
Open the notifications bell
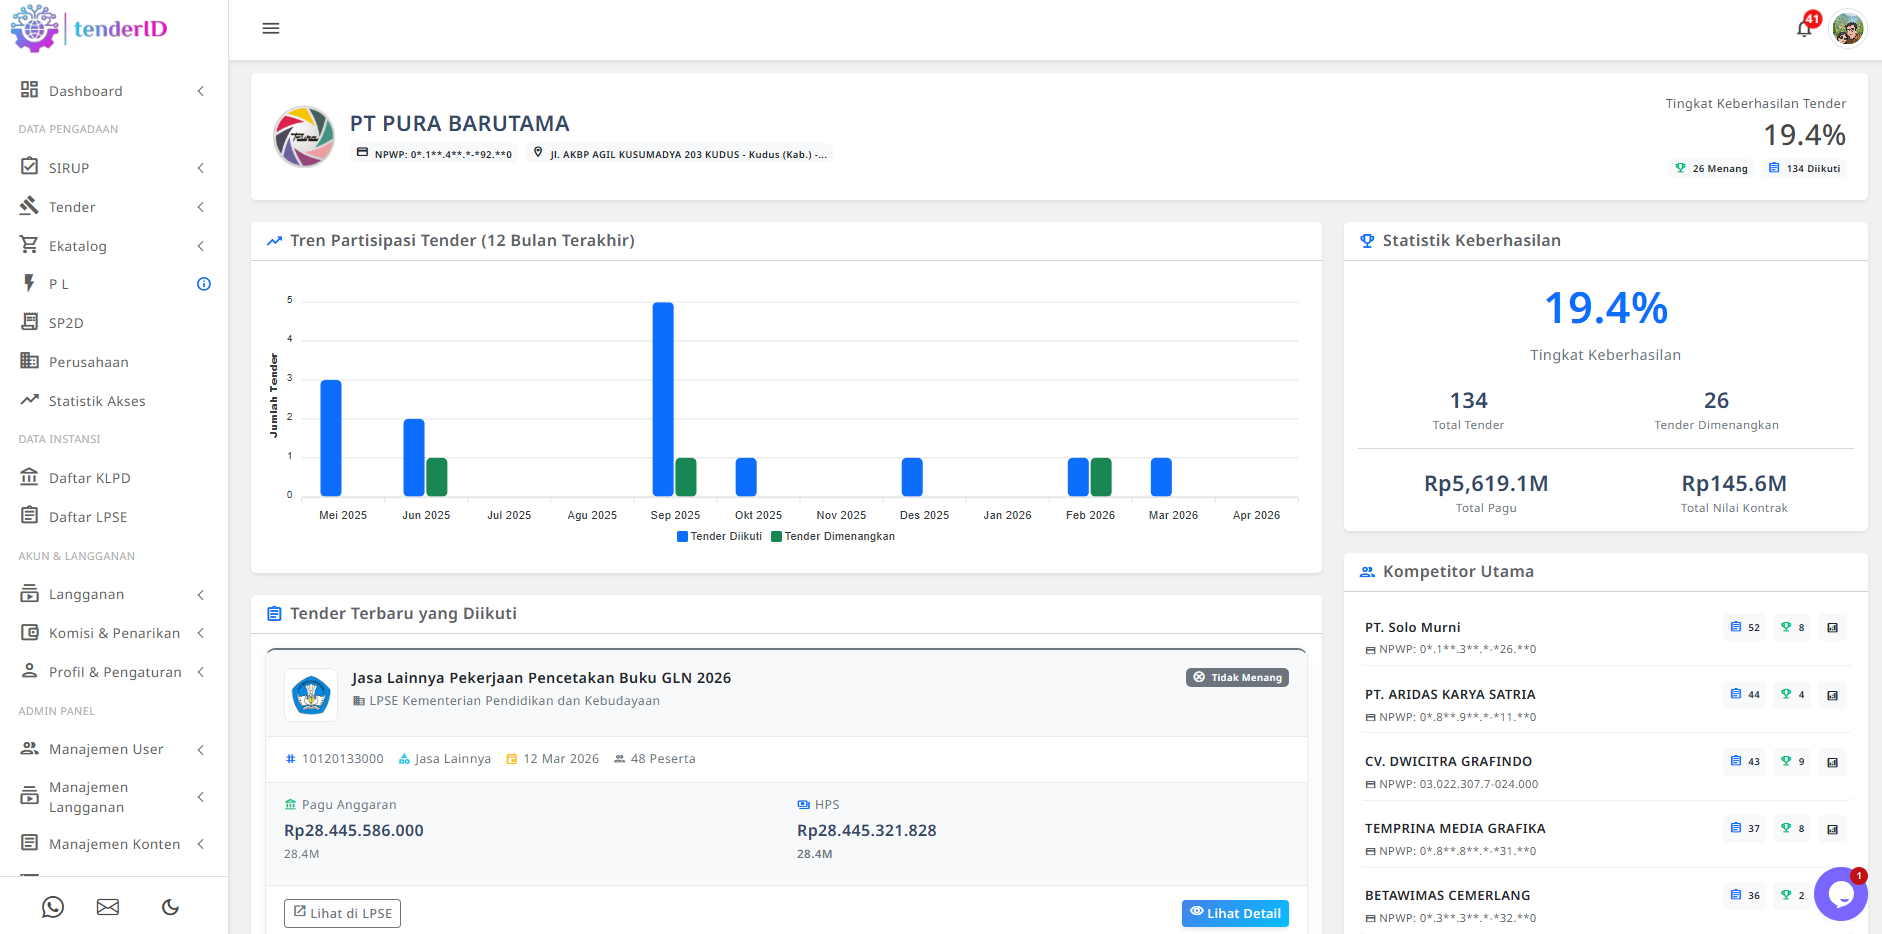pos(1805,28)
